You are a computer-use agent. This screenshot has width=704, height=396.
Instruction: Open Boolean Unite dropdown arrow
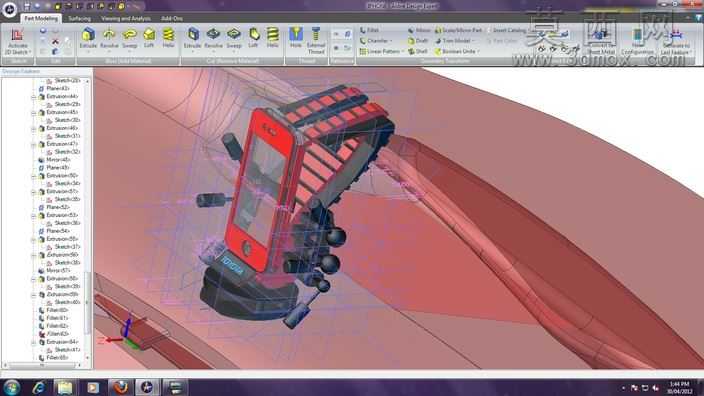point(478,52)
